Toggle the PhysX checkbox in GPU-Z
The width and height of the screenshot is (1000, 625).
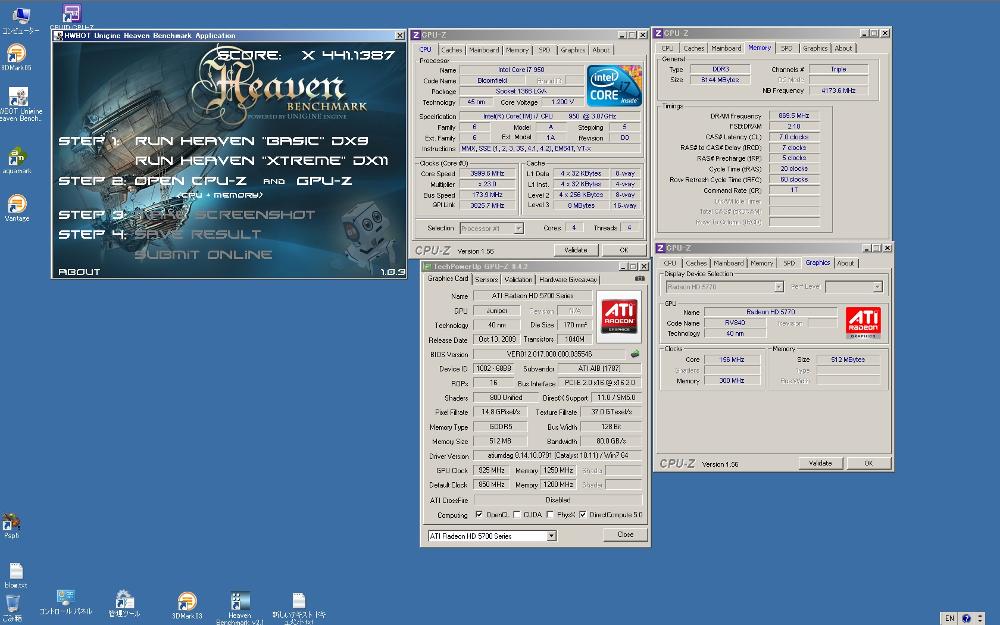coord(550,515)
